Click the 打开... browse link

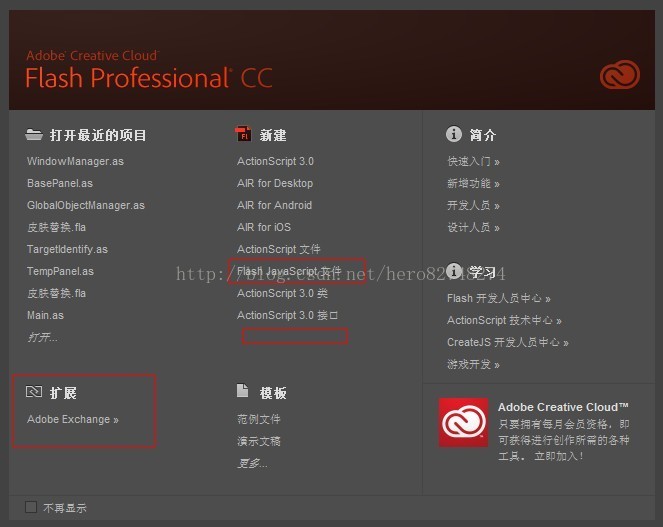click(x=42, y=337)
